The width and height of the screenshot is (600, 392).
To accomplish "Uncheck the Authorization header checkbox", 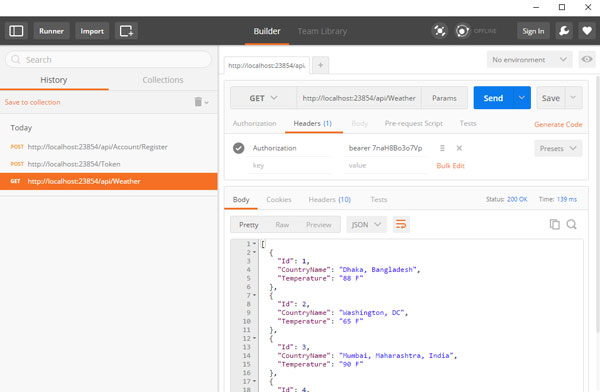I will 238,148.
